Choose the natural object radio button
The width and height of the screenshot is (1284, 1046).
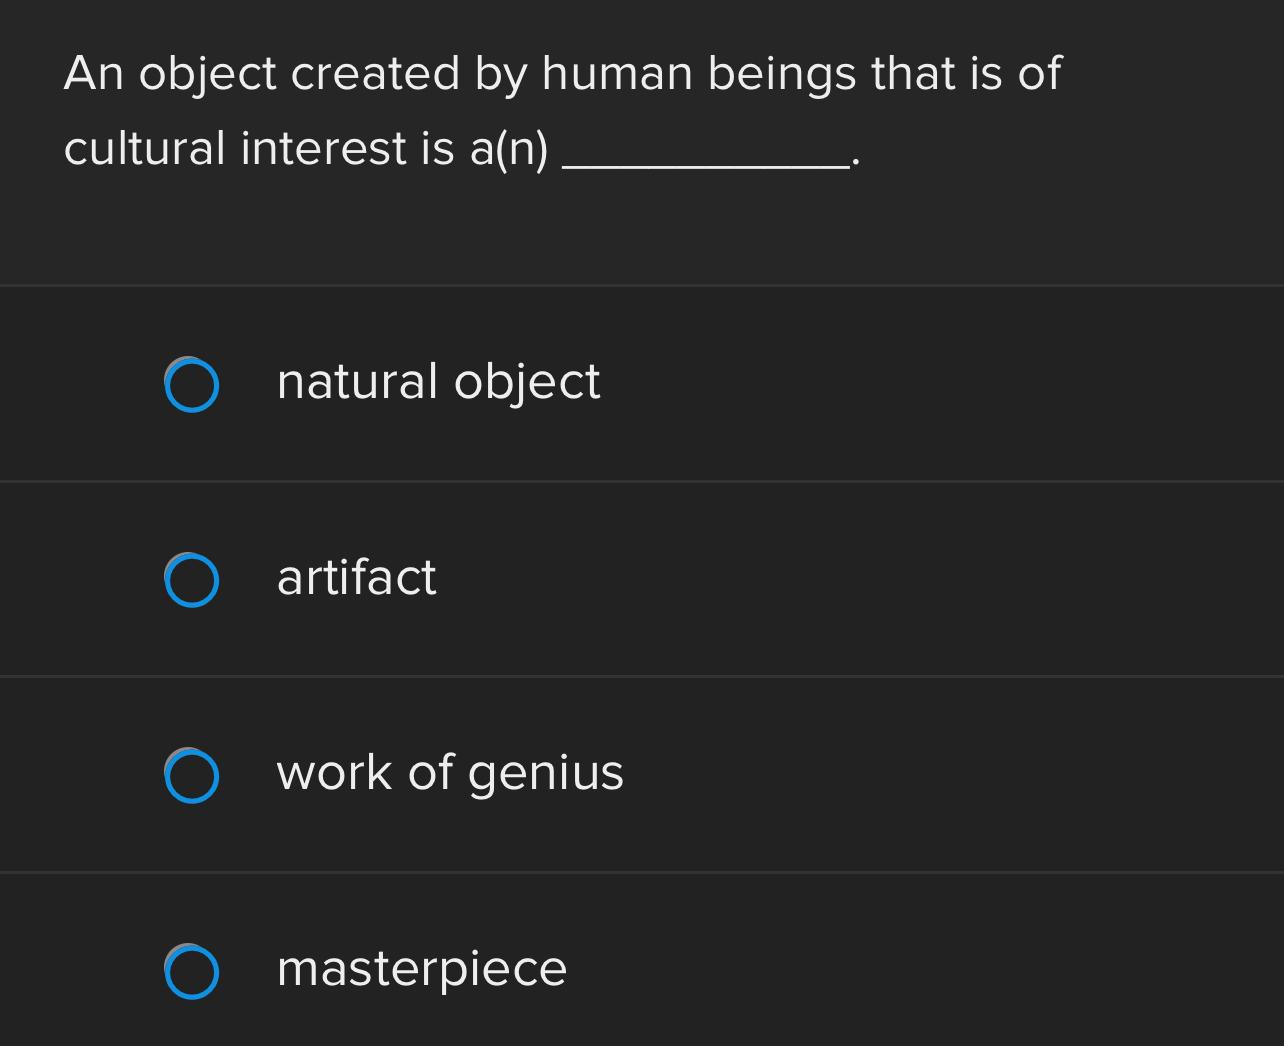[x=191, y=384]
